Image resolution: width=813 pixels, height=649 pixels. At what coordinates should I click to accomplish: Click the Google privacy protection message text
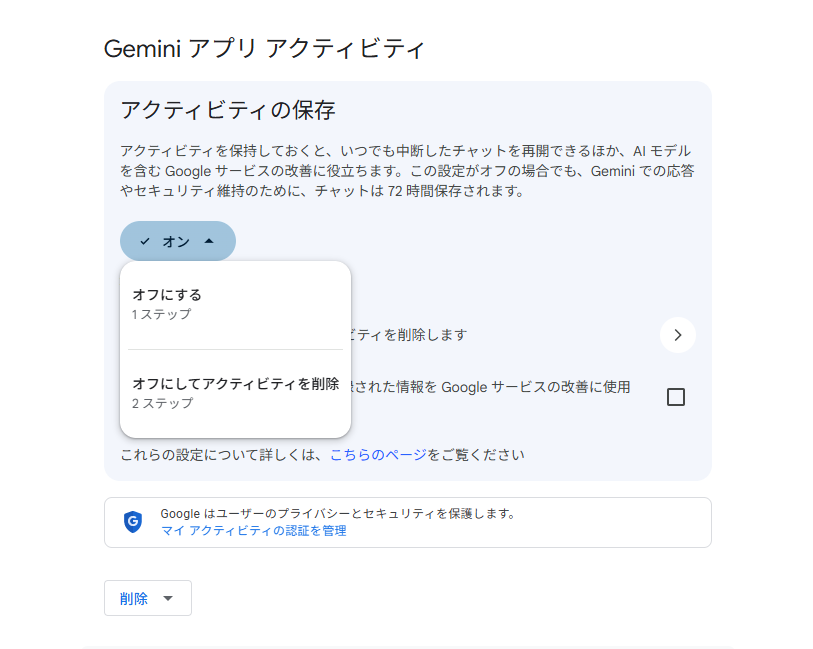click(337, 514)
